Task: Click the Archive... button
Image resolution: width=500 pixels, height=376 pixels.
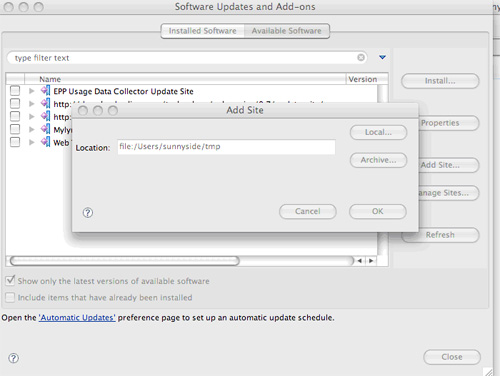Action: coord(378,160)
